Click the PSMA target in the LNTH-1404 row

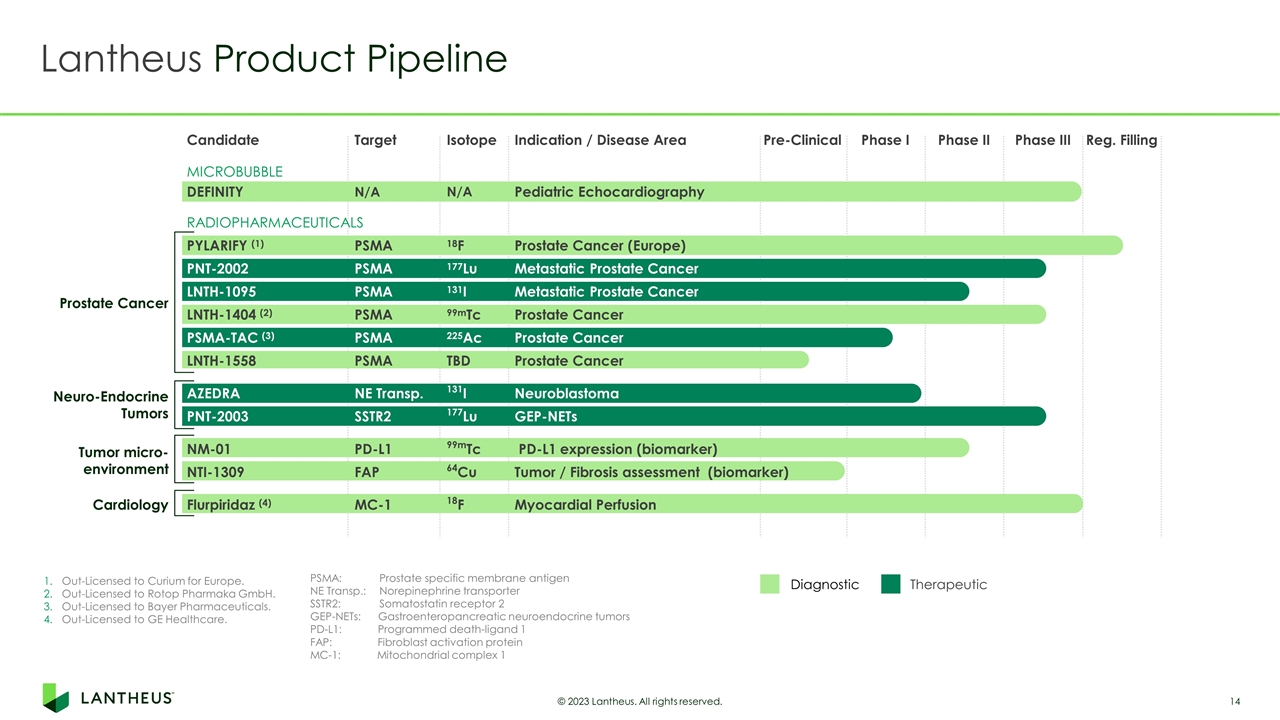pyautogui.click(x=373, y=315)
